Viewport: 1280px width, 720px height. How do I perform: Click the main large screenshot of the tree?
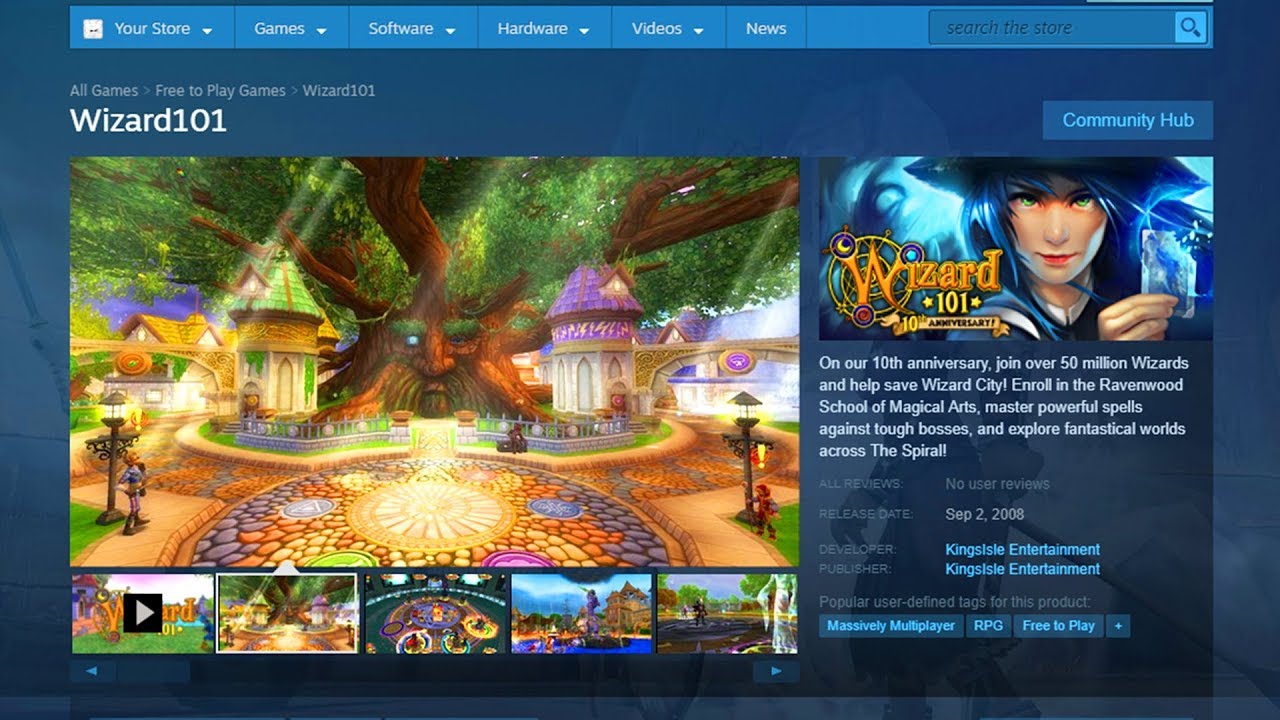click(x=434, y=362)
